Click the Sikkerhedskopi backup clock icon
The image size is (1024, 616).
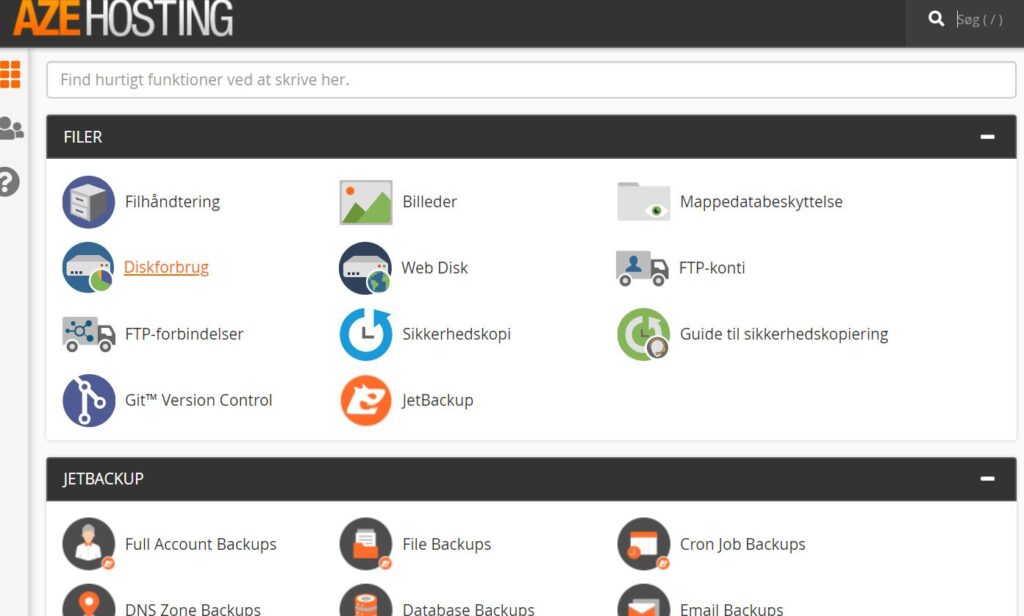(366, 334)
